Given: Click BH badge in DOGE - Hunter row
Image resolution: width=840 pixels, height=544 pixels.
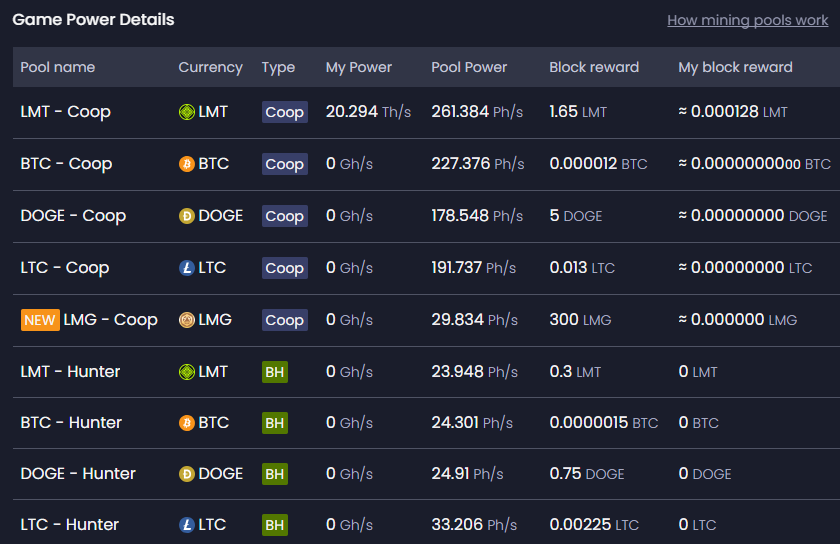Looking at the screenshot, I should pyautogui.click(x=275, y=474).
